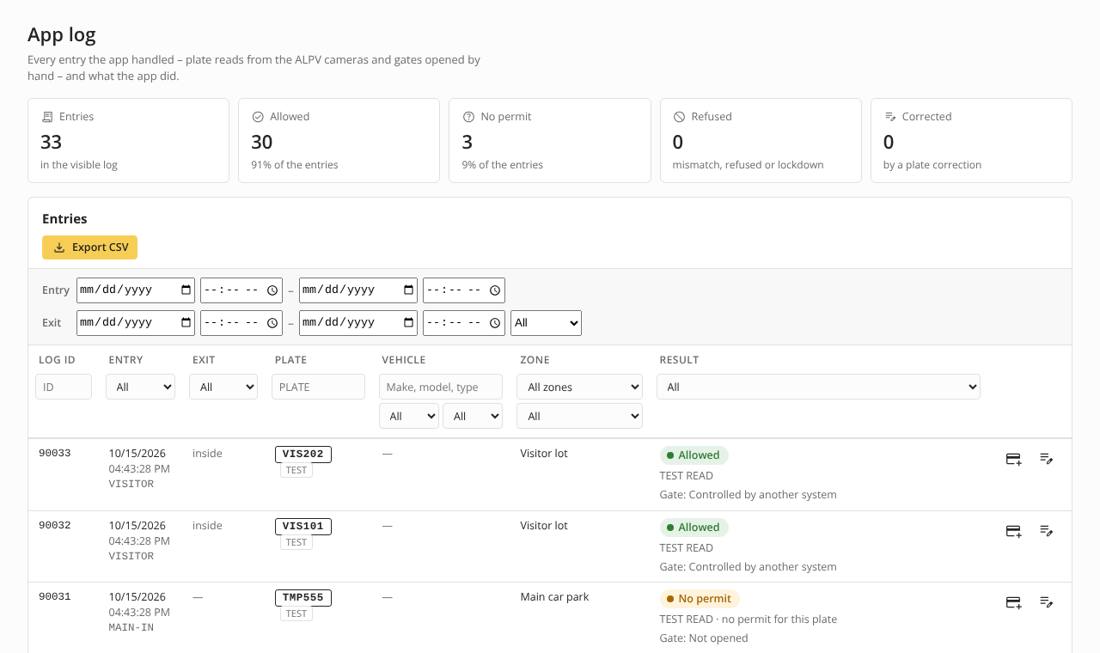Click the Main car park zone cell
1100x653 pixels.
click(554, 597)
